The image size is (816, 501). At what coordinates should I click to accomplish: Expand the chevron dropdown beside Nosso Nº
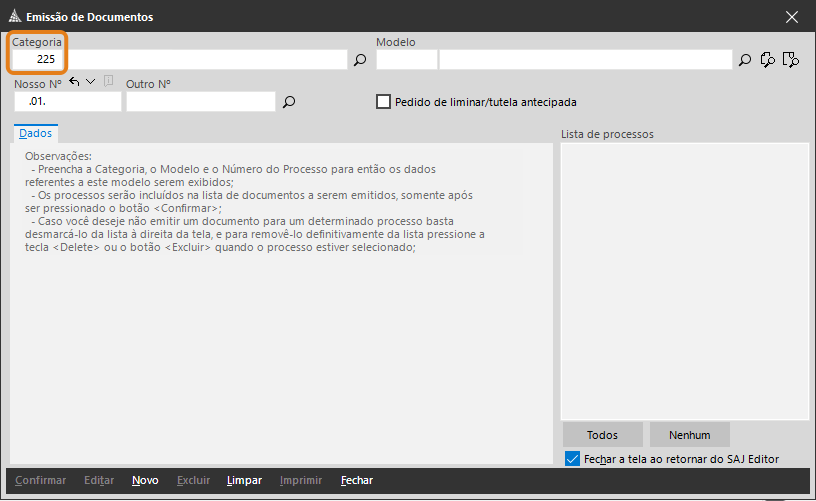click(91, 82)
